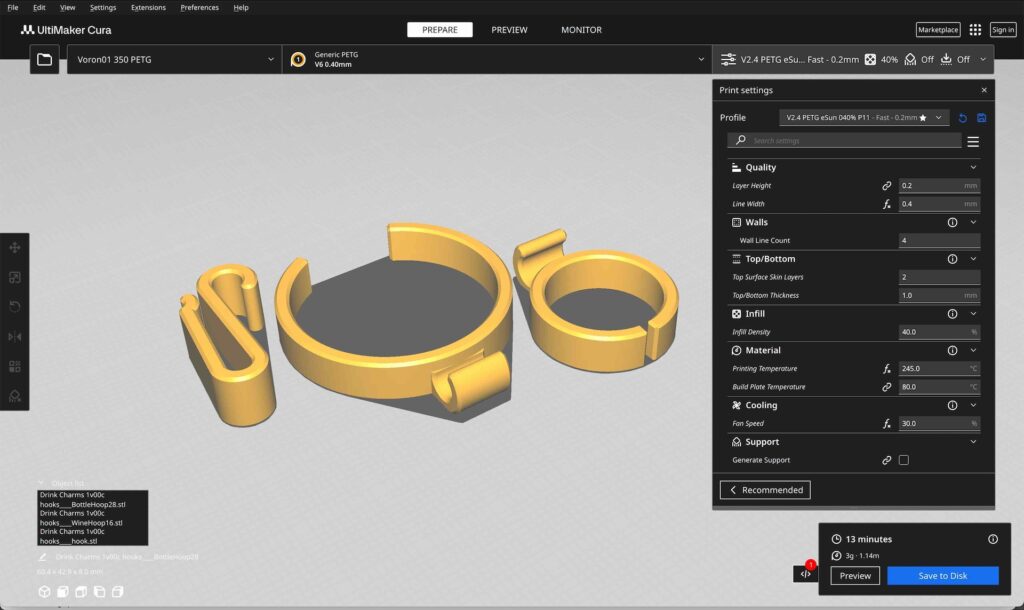The image size is (1024, 610).
Task: Select the Mirror tool in left toolbar
Action: (x=14, y=336)
